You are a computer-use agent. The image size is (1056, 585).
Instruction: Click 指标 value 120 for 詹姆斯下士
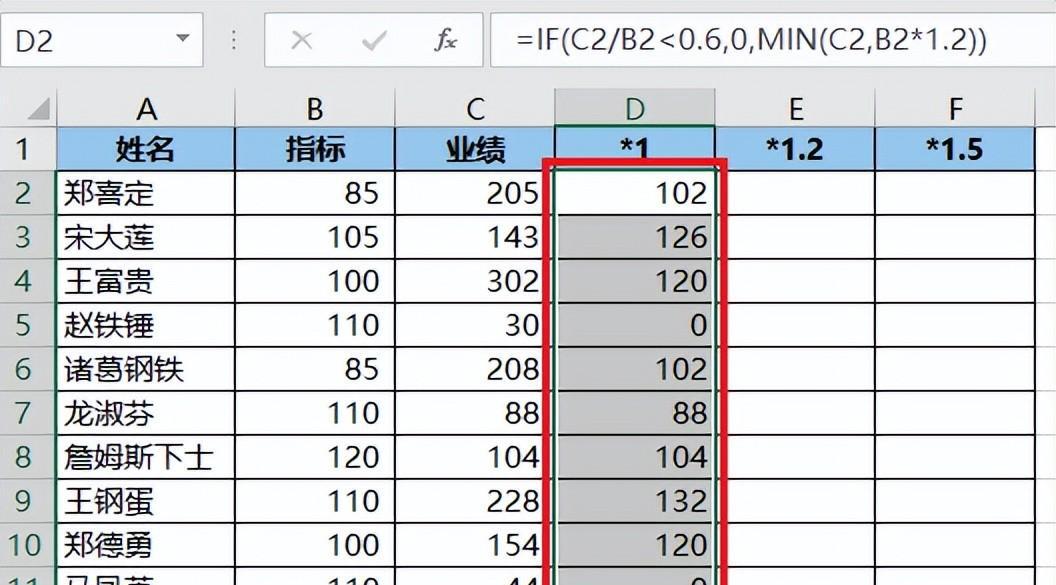point(315,457)
